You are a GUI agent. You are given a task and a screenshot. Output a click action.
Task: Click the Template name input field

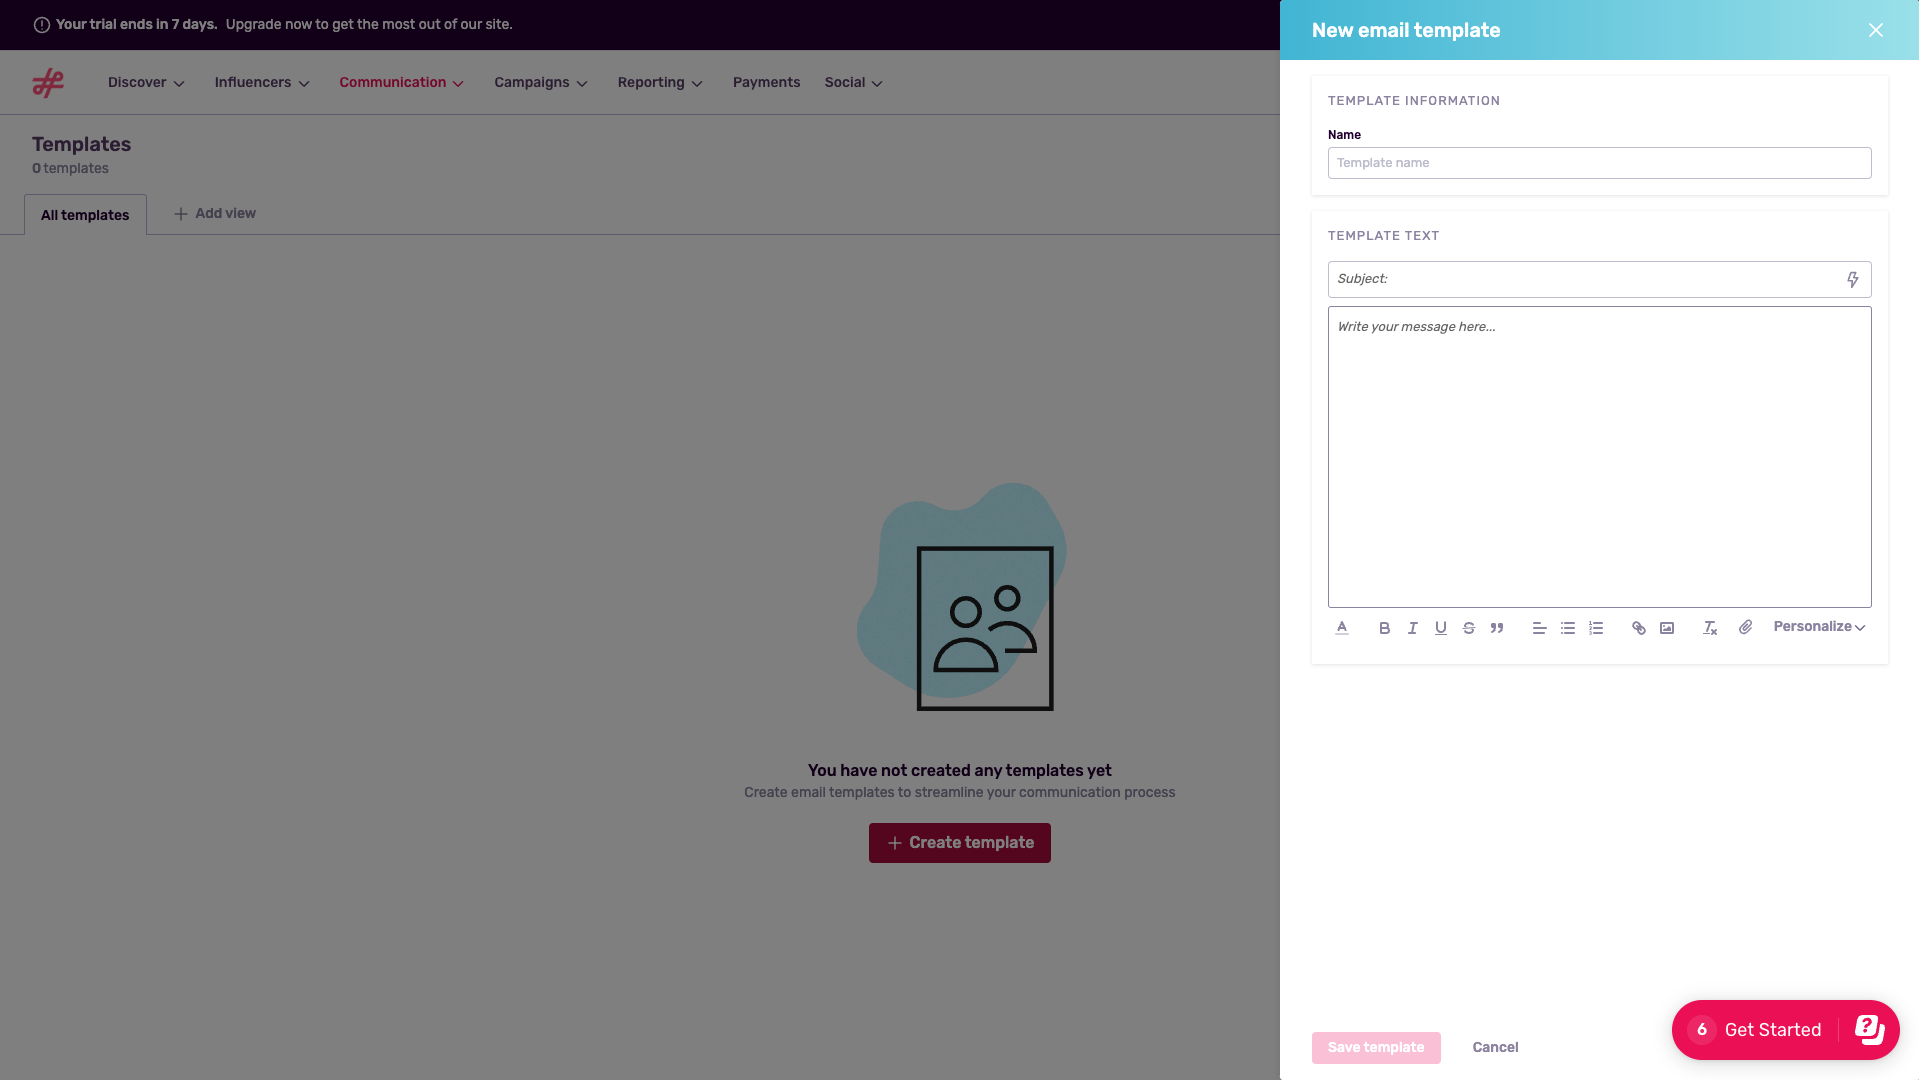1599,162
